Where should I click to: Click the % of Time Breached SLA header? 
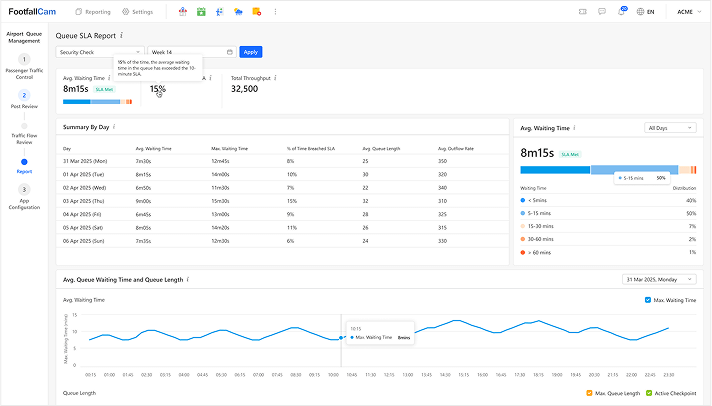pyautogui.click(x=311, y=149)
